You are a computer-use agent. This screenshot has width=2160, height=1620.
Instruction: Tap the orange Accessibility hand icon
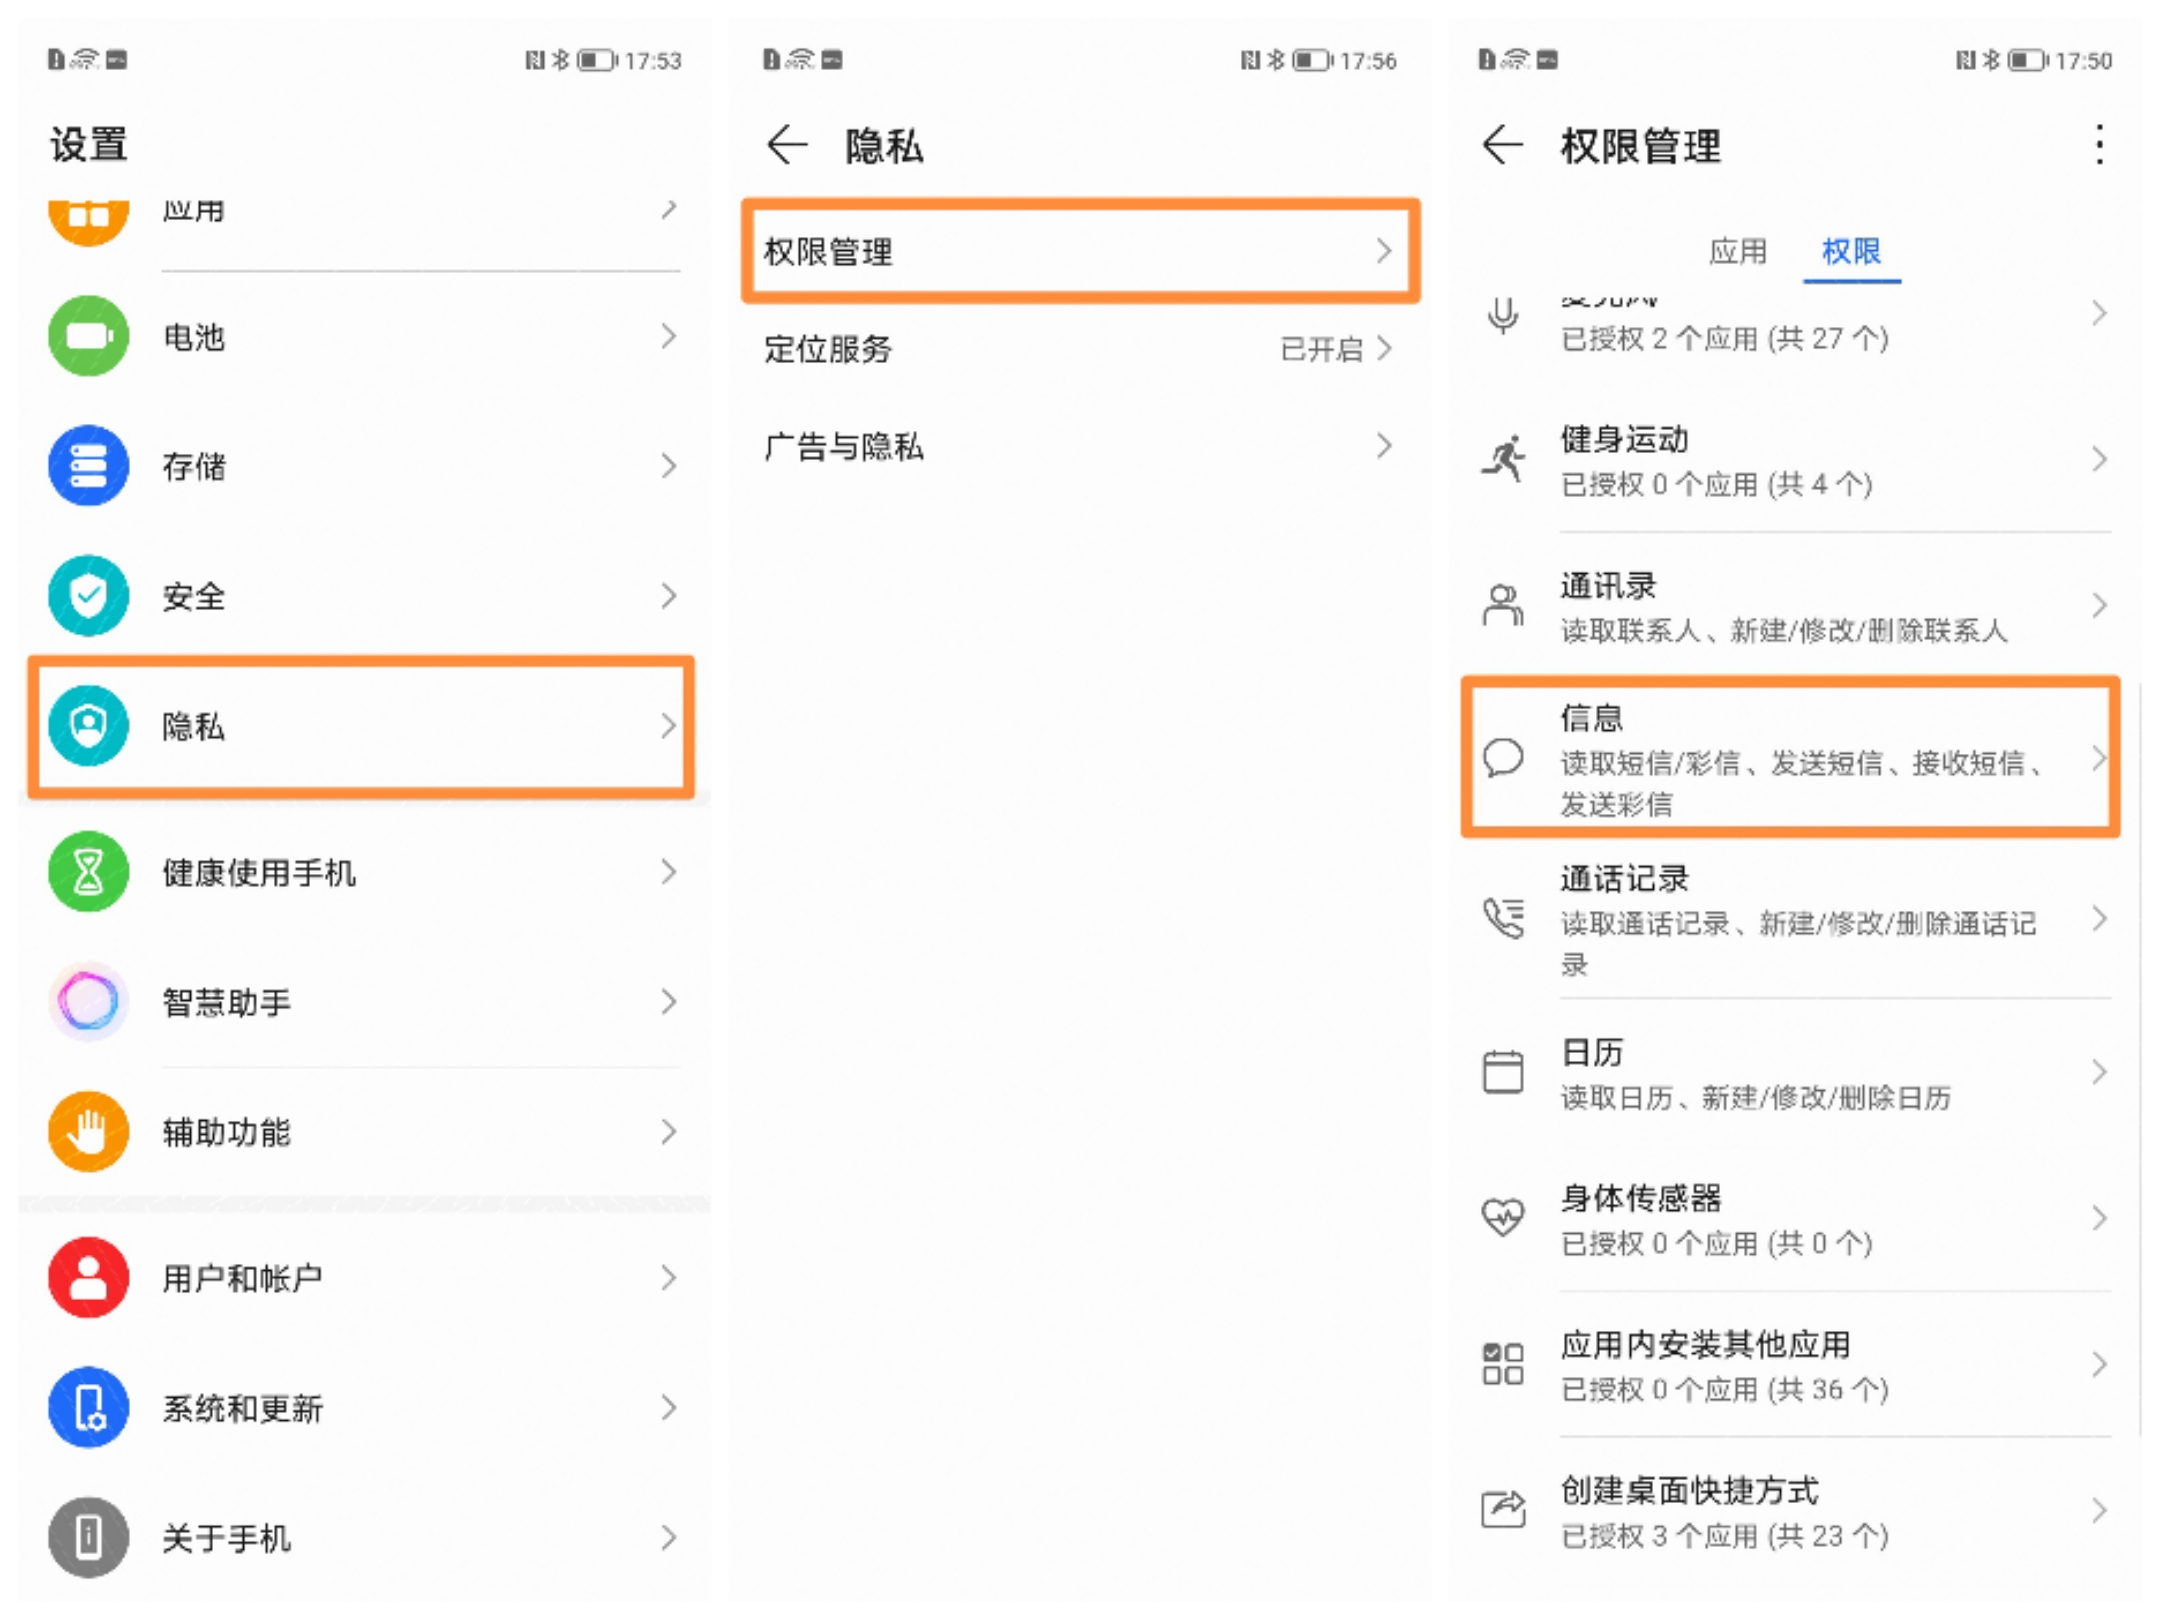point(88,1132)
